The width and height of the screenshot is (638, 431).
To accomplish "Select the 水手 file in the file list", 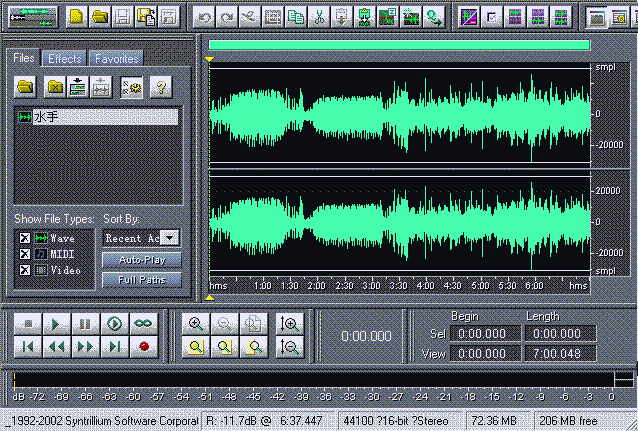I will click(x=98, y=117).
